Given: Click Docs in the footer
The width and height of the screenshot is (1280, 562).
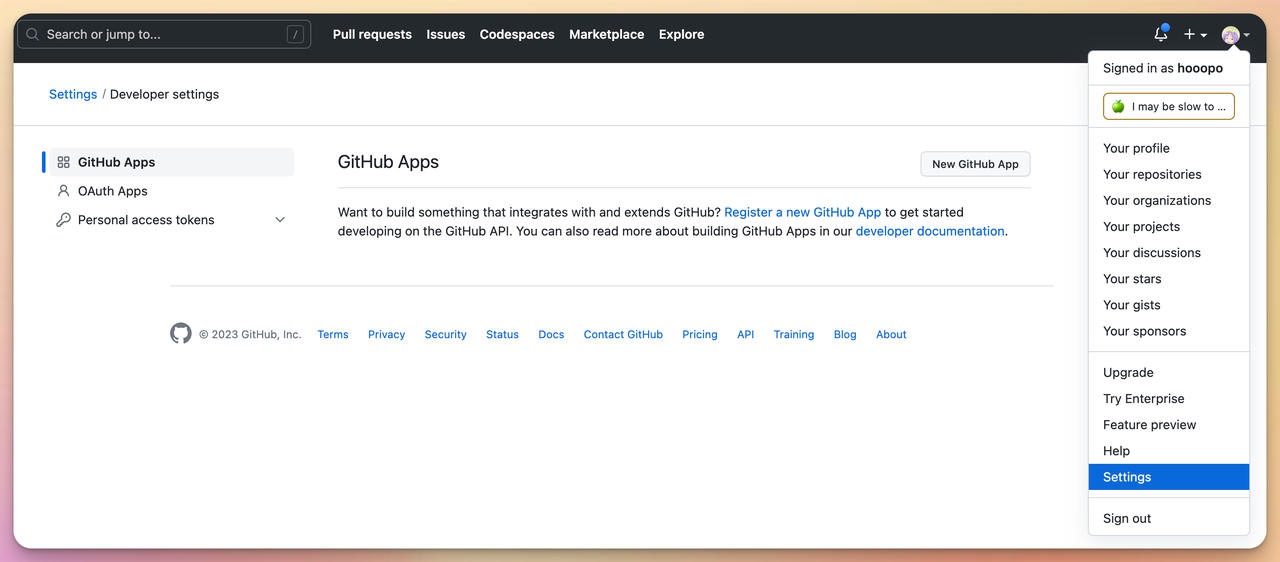Looking at the screenshot, I should pos(551,335).
